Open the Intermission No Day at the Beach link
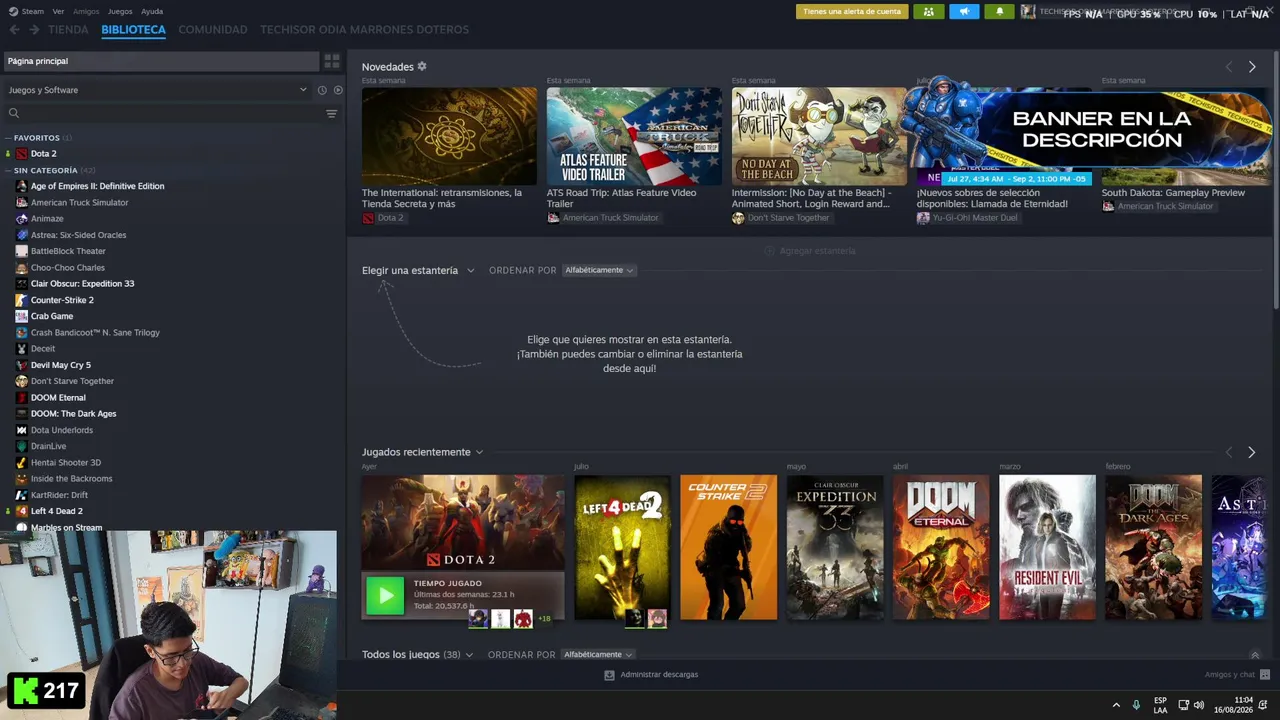Image resolution: width=1280 pixels, height=720 pixels. click(x=811, y=198)
